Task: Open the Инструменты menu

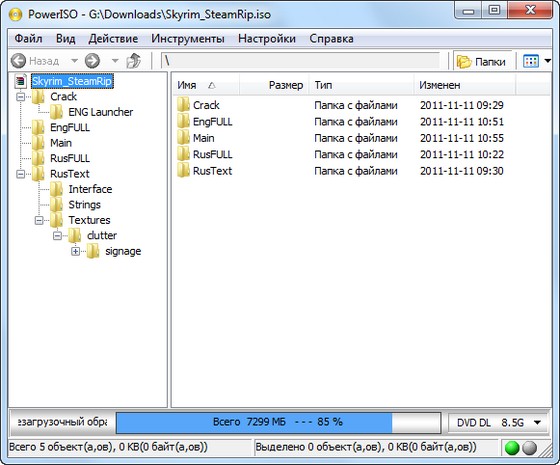Action: click(x=188, y=39)
